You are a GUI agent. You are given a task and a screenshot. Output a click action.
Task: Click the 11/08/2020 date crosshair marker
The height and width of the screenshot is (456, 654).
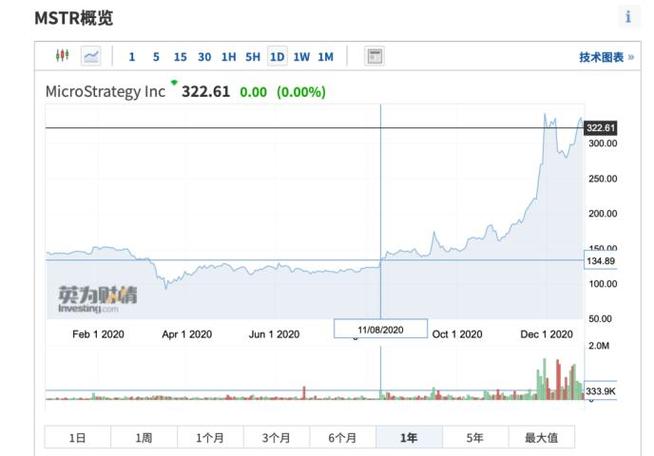point(380,329)
